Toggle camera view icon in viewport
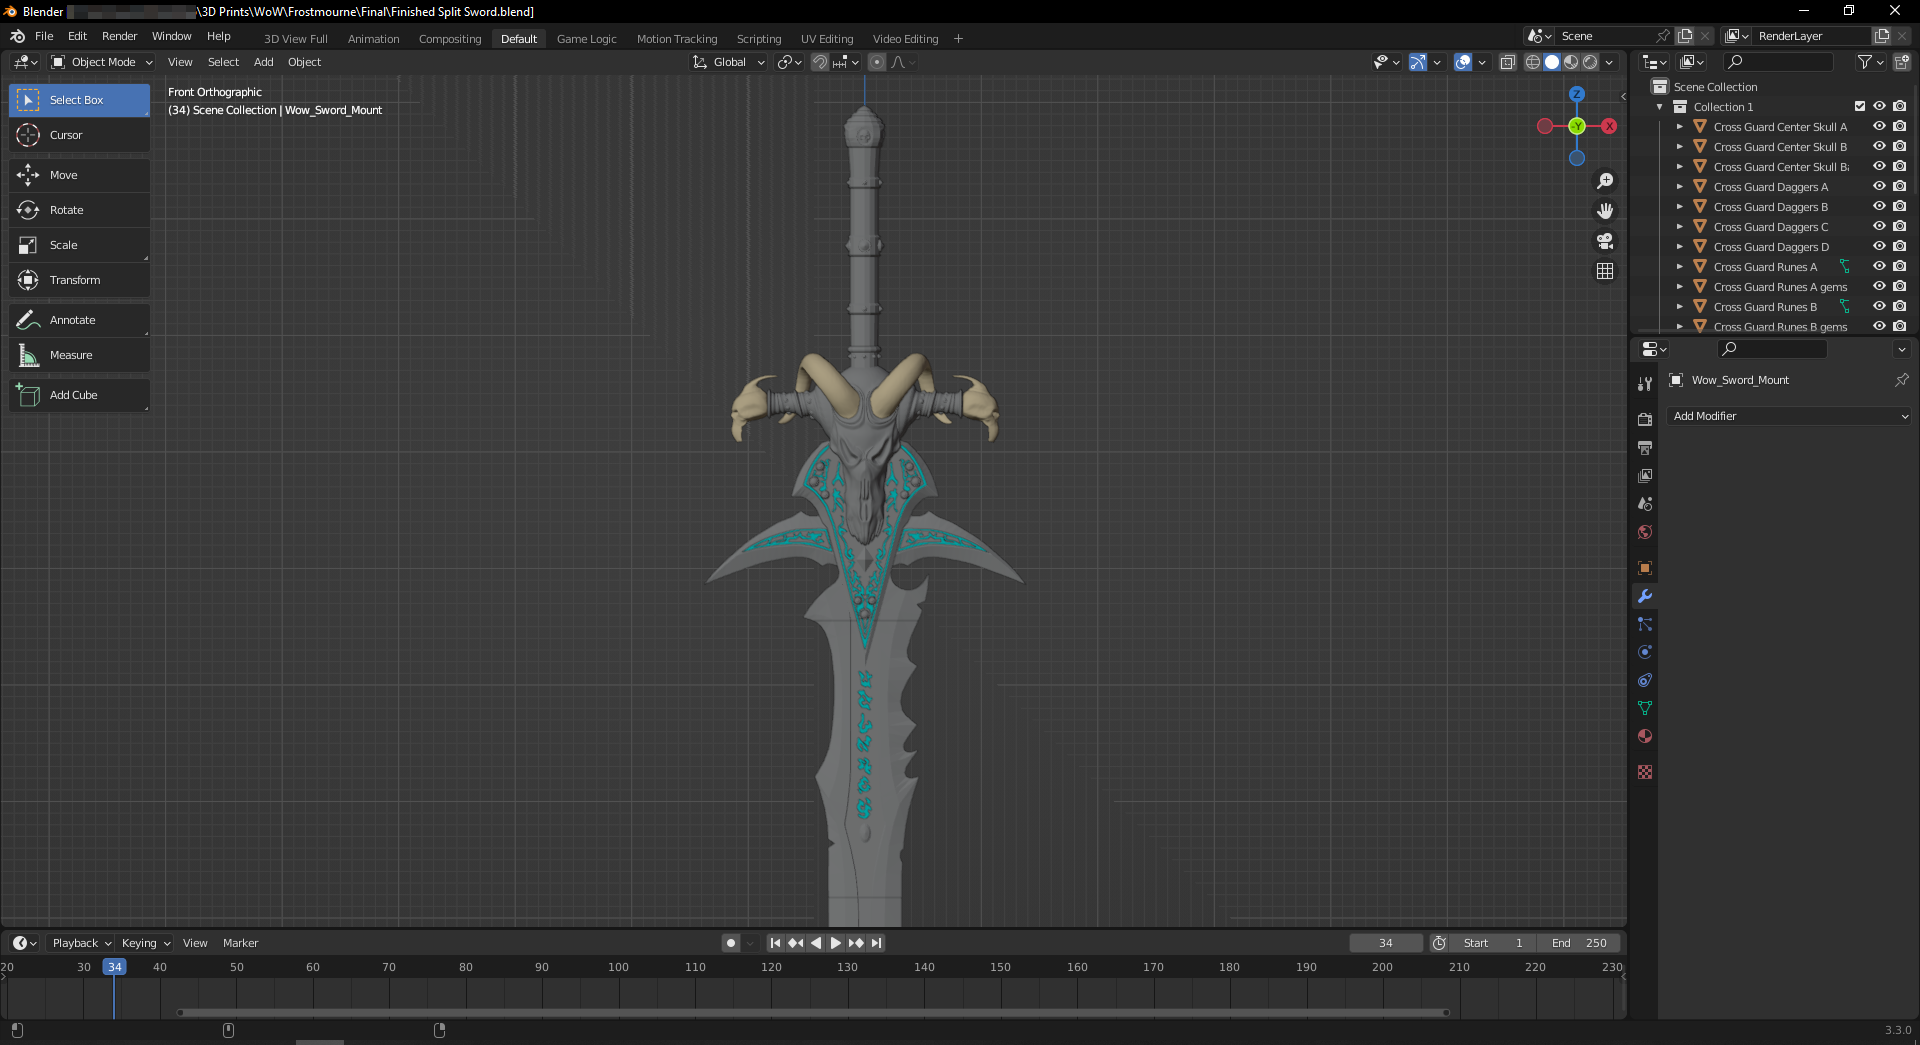This screenshot has width=1920, height=1045. [x=1605, y=241]
